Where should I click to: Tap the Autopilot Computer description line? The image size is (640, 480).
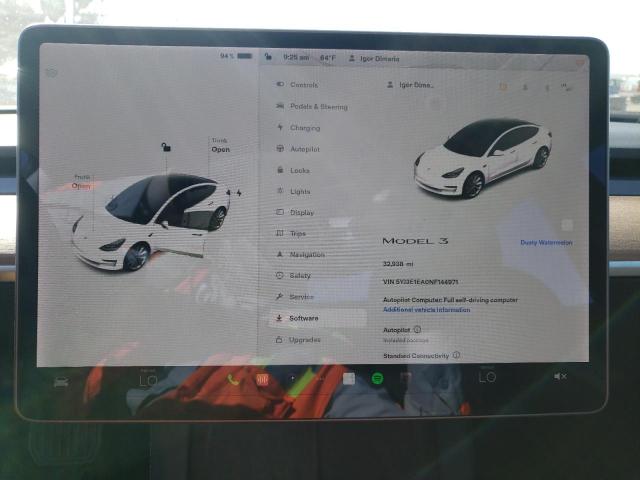point(450,300)
